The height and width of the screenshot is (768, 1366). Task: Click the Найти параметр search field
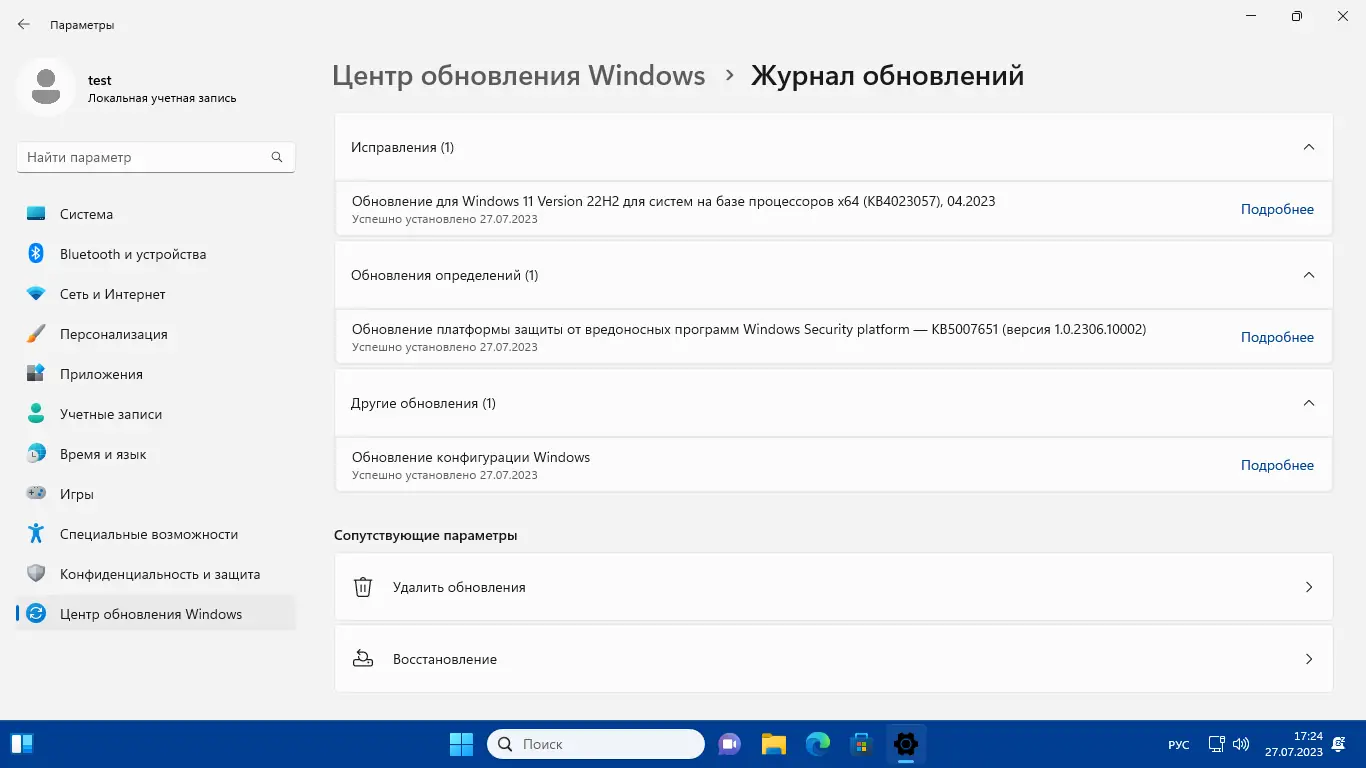(x=155, y=157)
